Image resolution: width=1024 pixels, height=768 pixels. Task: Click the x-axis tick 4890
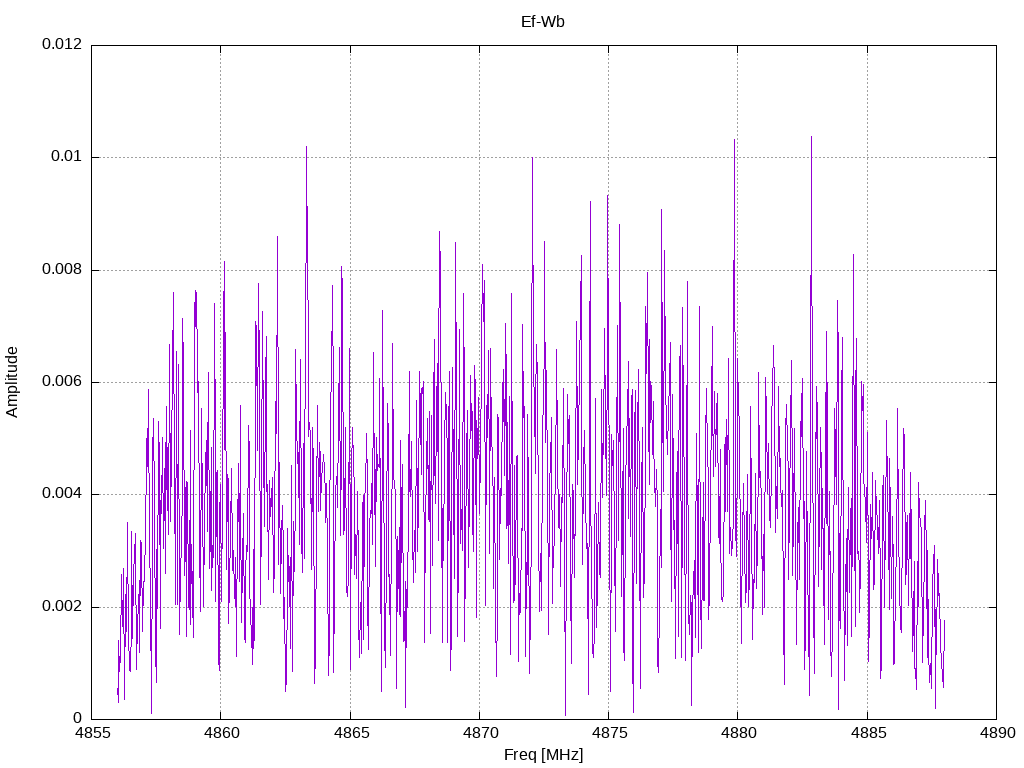coord(997,733)
